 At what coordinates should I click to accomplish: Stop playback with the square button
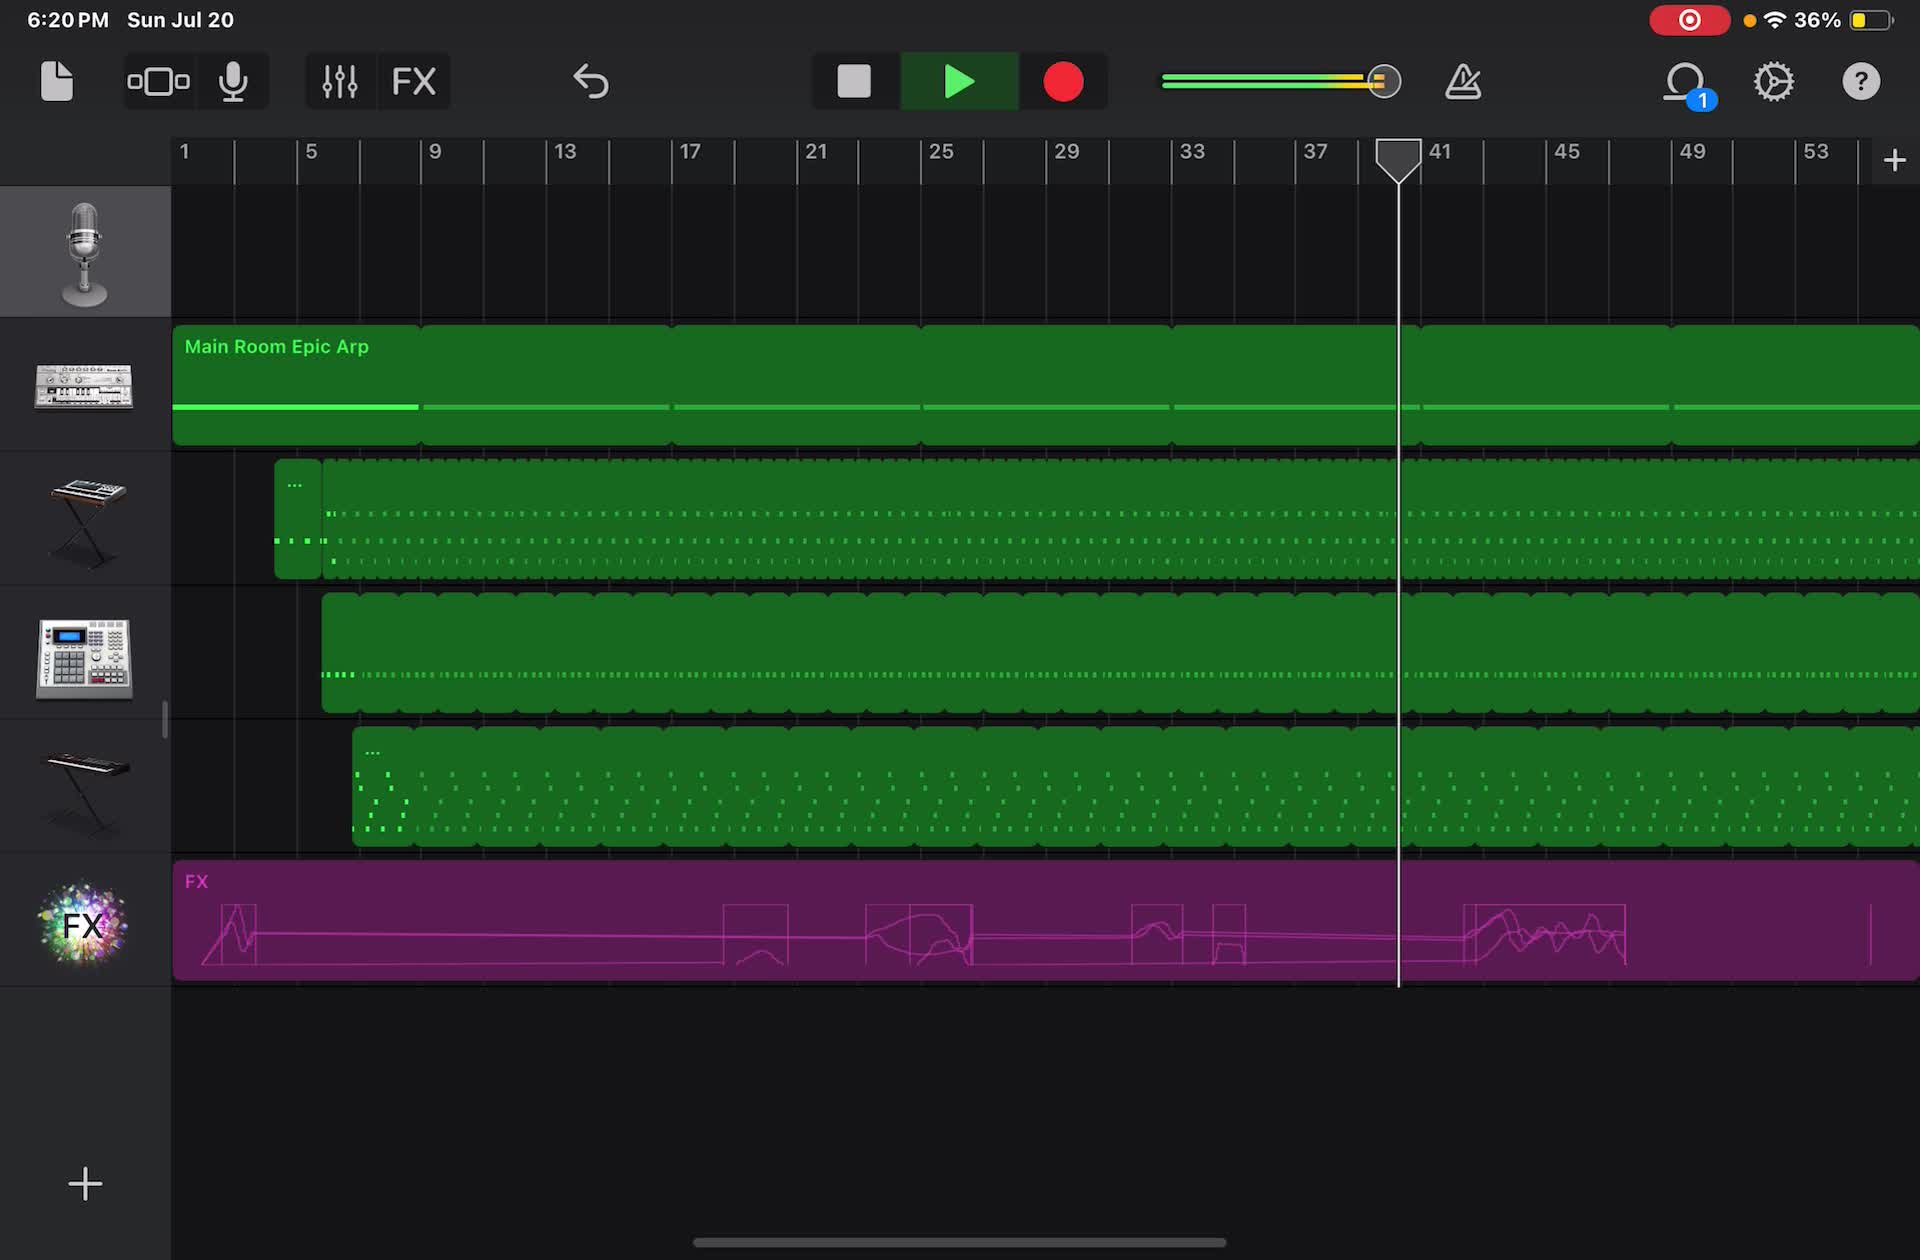pyautogui.click(x=854, y=81)
